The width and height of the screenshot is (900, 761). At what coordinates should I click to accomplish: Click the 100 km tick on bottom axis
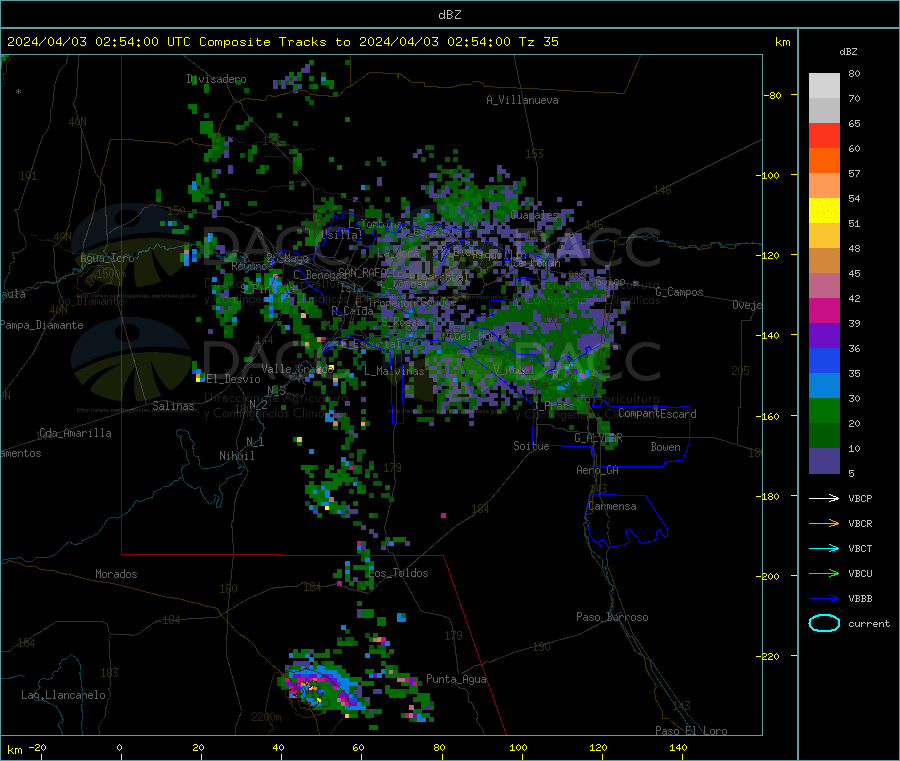(518, 747)
